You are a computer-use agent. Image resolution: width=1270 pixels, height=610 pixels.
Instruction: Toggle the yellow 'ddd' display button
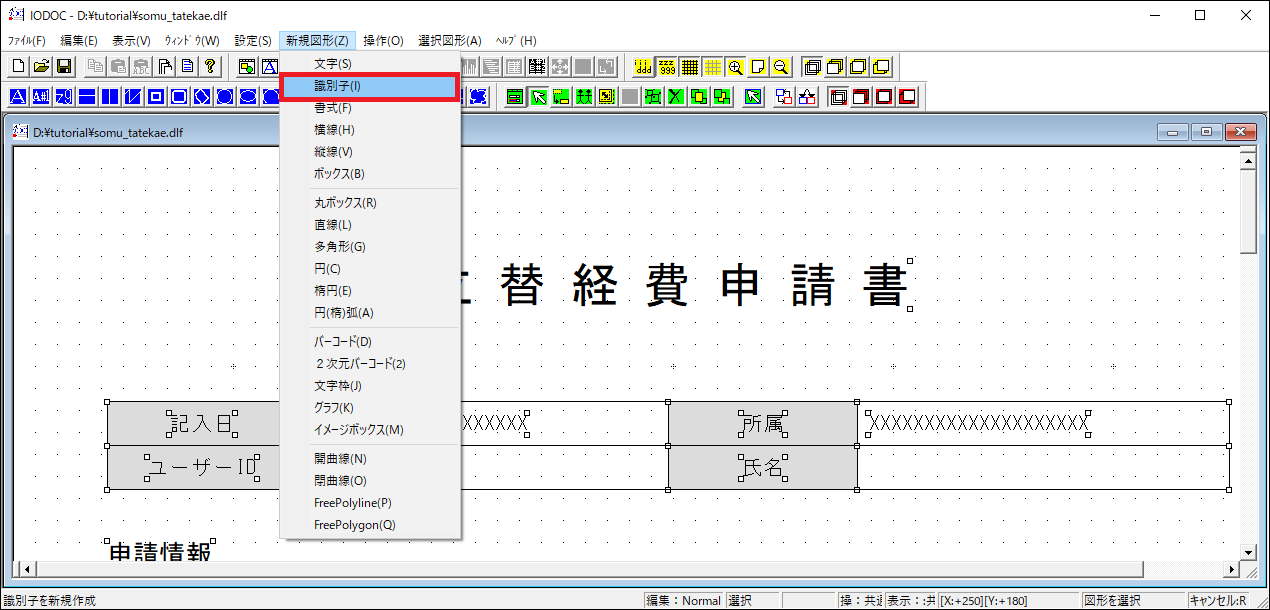click(x=644, y=67)
